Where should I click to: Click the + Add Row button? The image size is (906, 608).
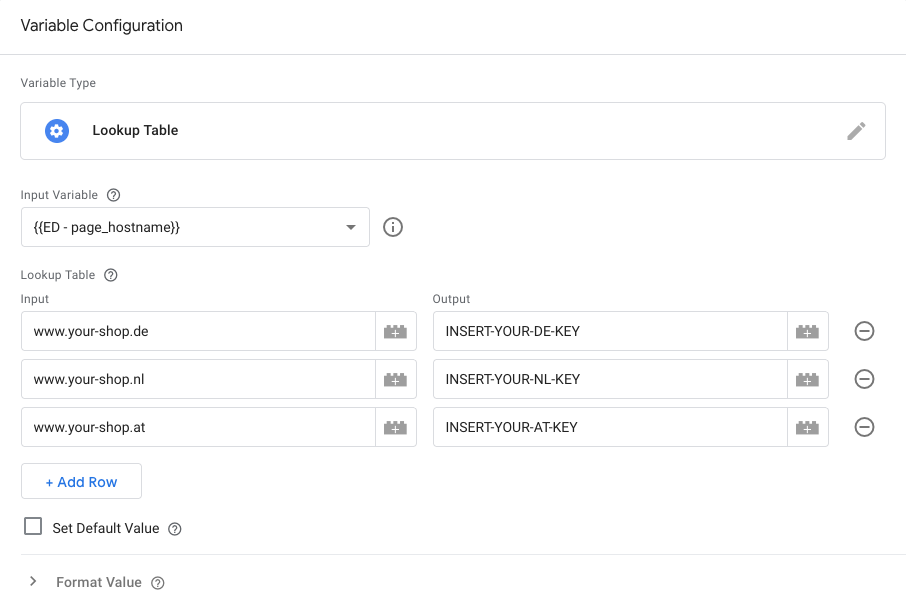coord(81,481)
